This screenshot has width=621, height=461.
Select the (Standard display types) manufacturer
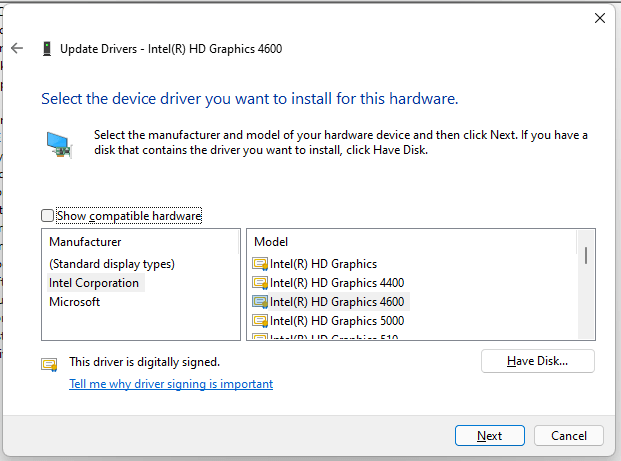[x=112, y=264]
